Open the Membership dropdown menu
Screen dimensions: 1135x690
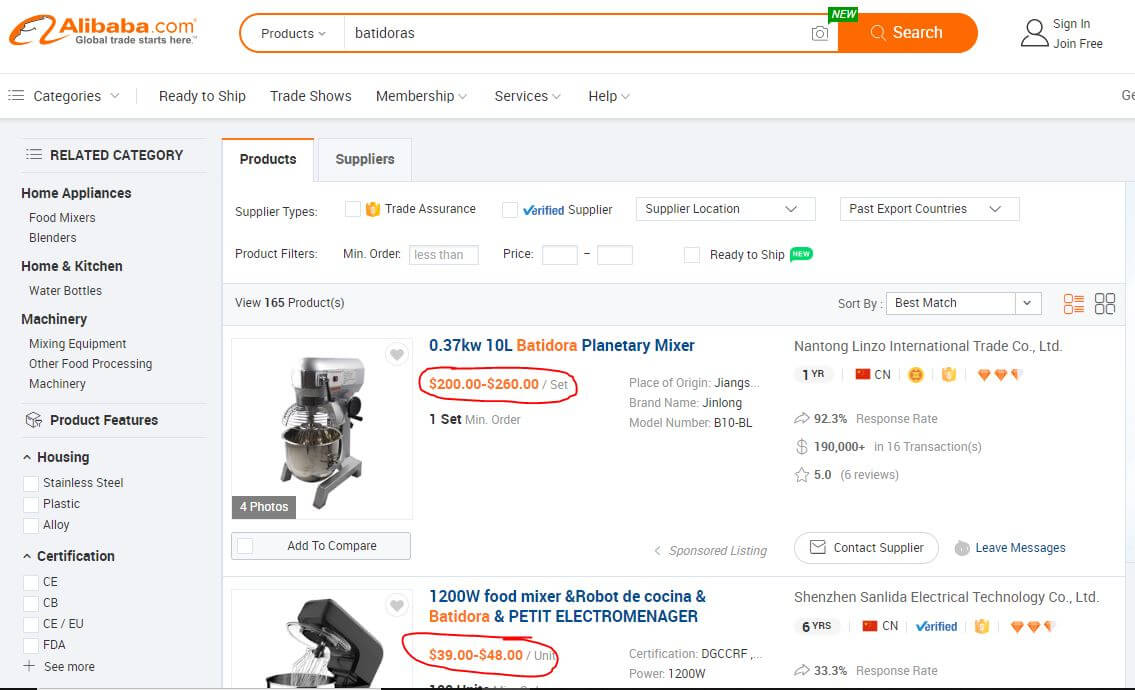(x=421, y=96)
